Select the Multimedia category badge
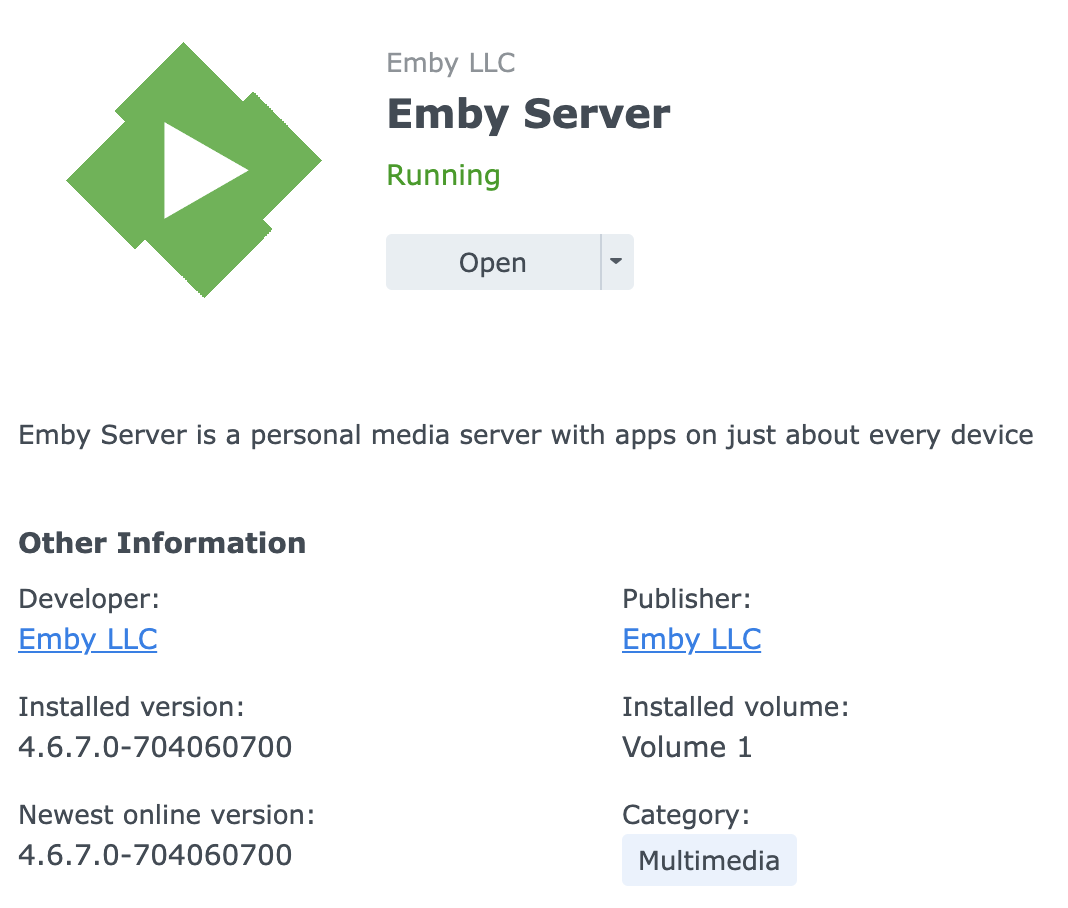1068x908 pixels. [x=709, y=859]
